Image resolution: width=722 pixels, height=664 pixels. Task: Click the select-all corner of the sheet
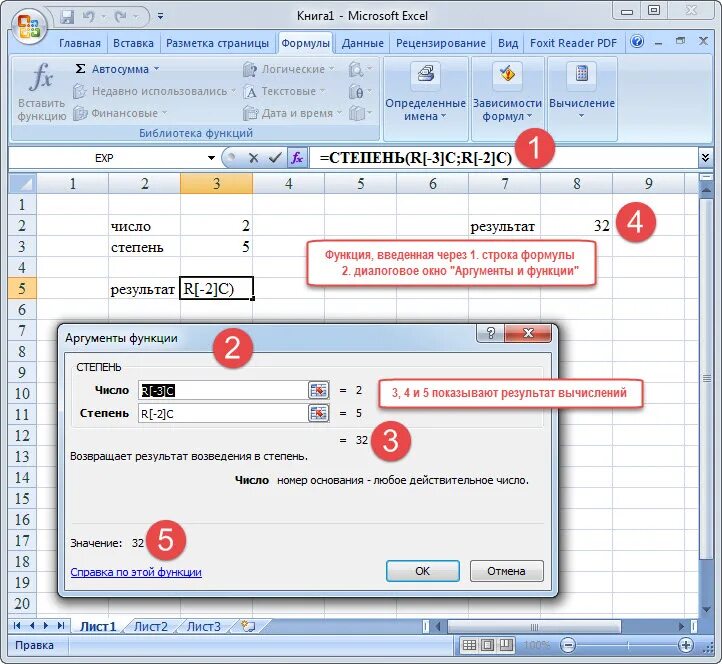coord(23,184)
